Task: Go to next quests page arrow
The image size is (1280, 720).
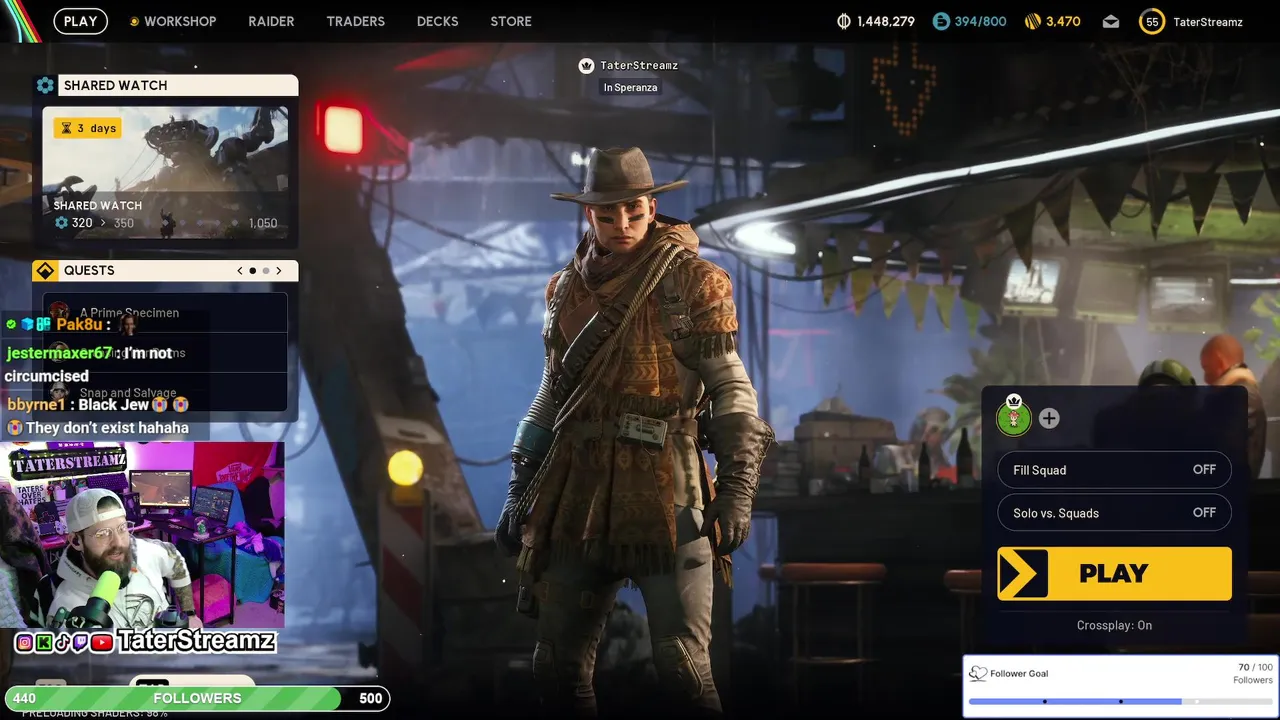Action: pos(279,270)
